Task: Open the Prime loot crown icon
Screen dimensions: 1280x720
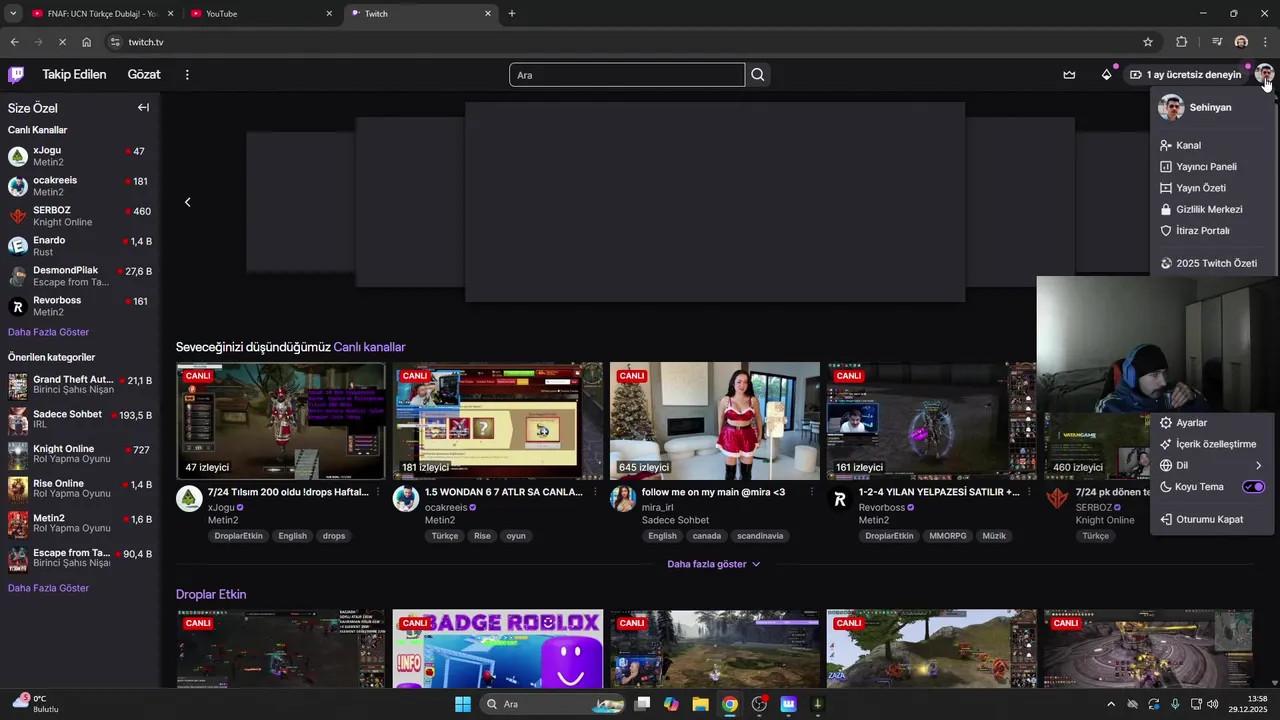Action: click(1069, 75)
